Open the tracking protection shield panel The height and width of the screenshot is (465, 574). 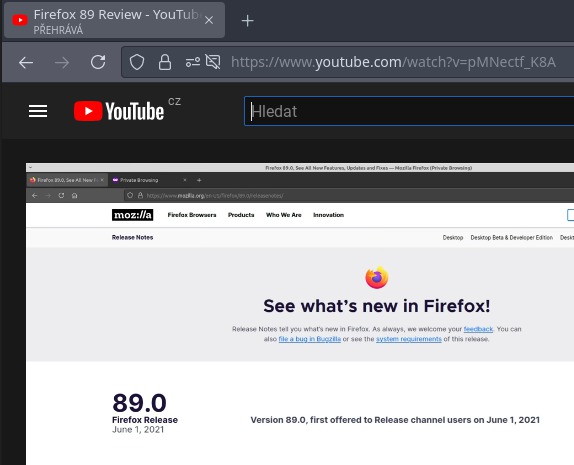[x=137, y=62]
